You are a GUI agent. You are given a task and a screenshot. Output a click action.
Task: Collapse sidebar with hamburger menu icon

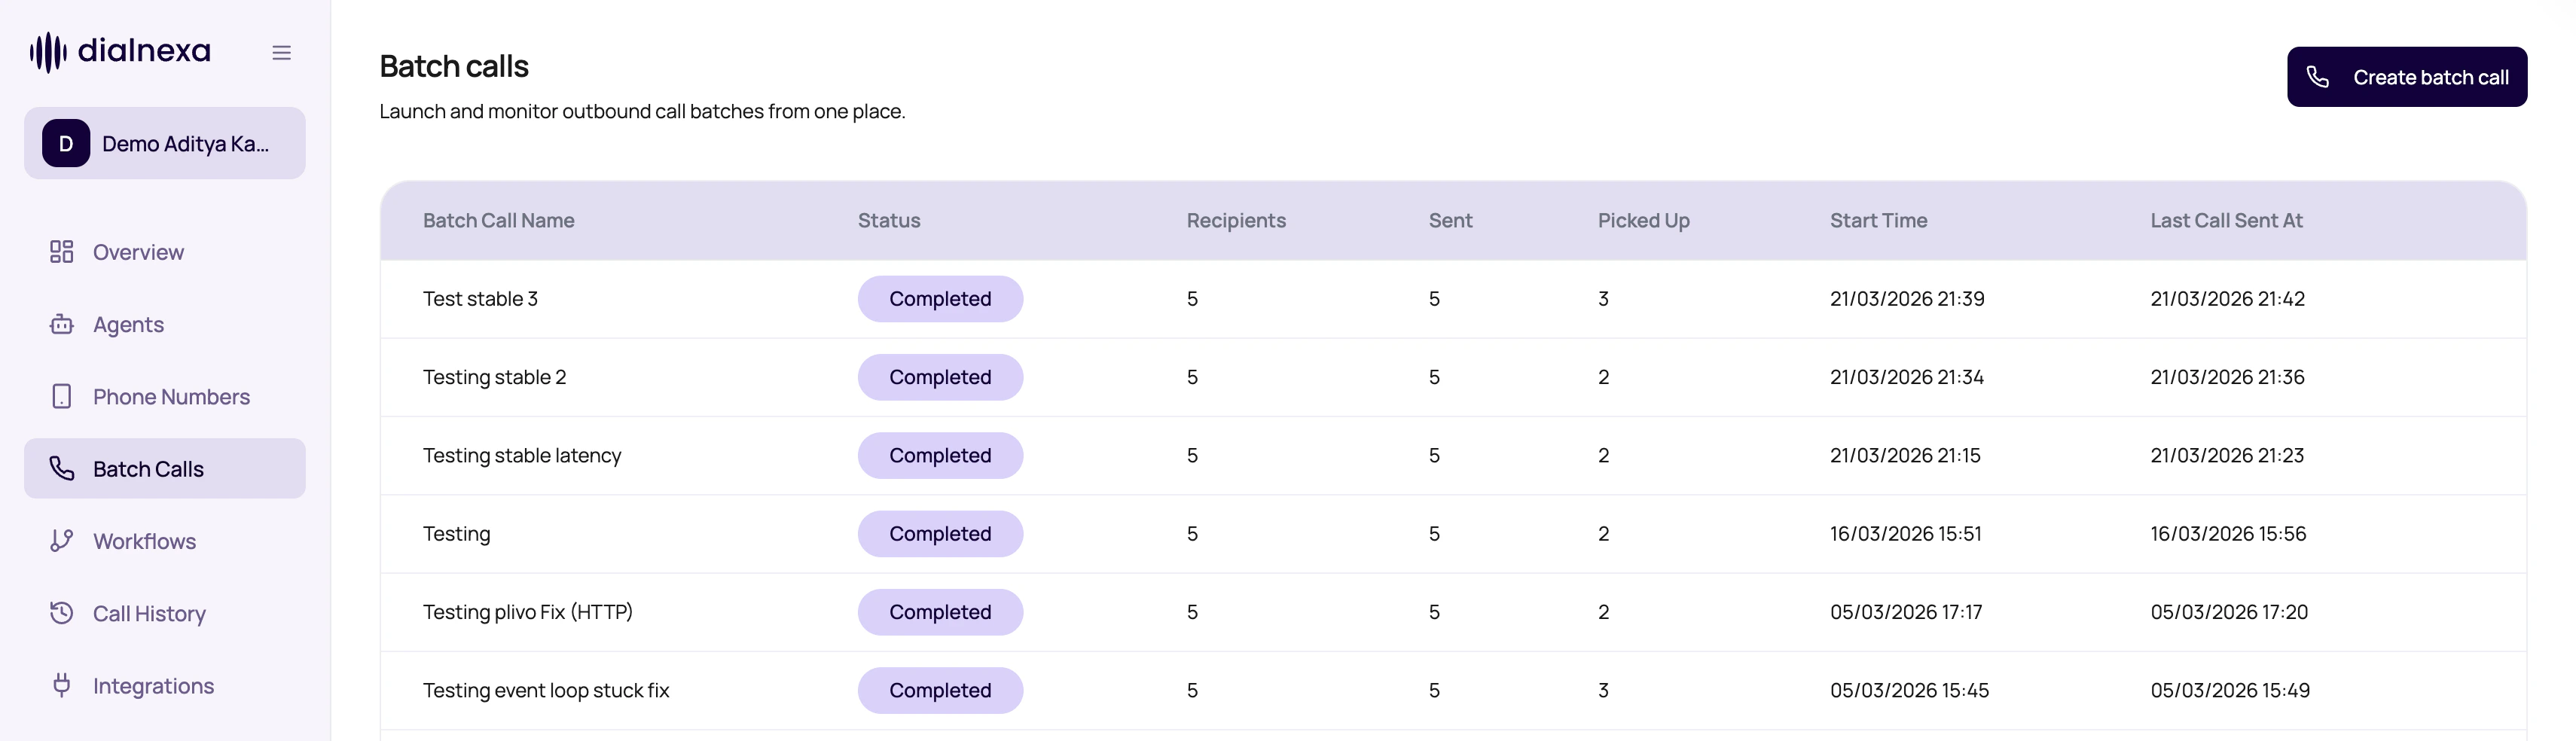[282, 52]
